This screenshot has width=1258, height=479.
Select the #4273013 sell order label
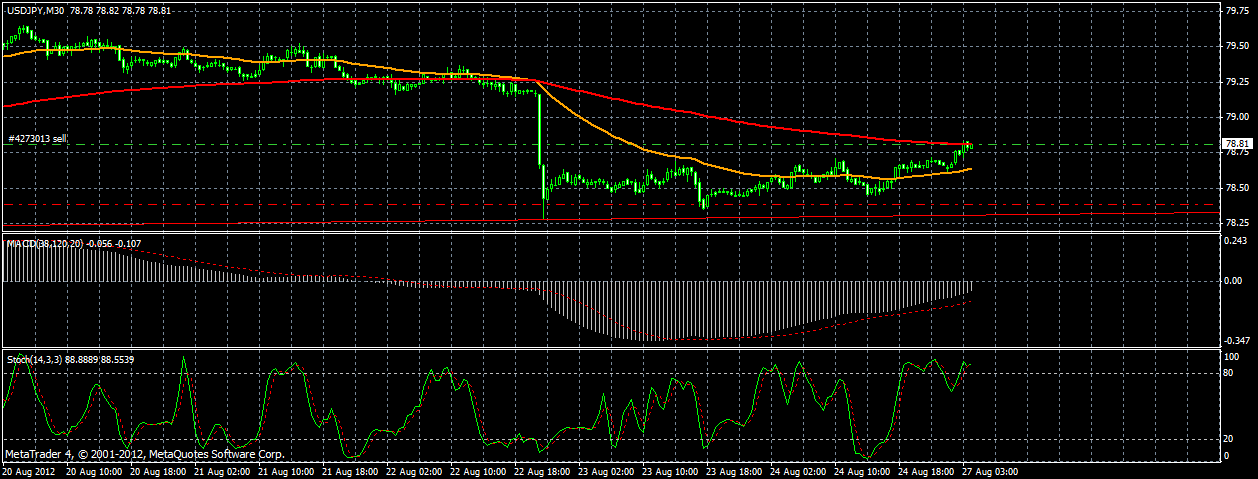coord(37,139)
